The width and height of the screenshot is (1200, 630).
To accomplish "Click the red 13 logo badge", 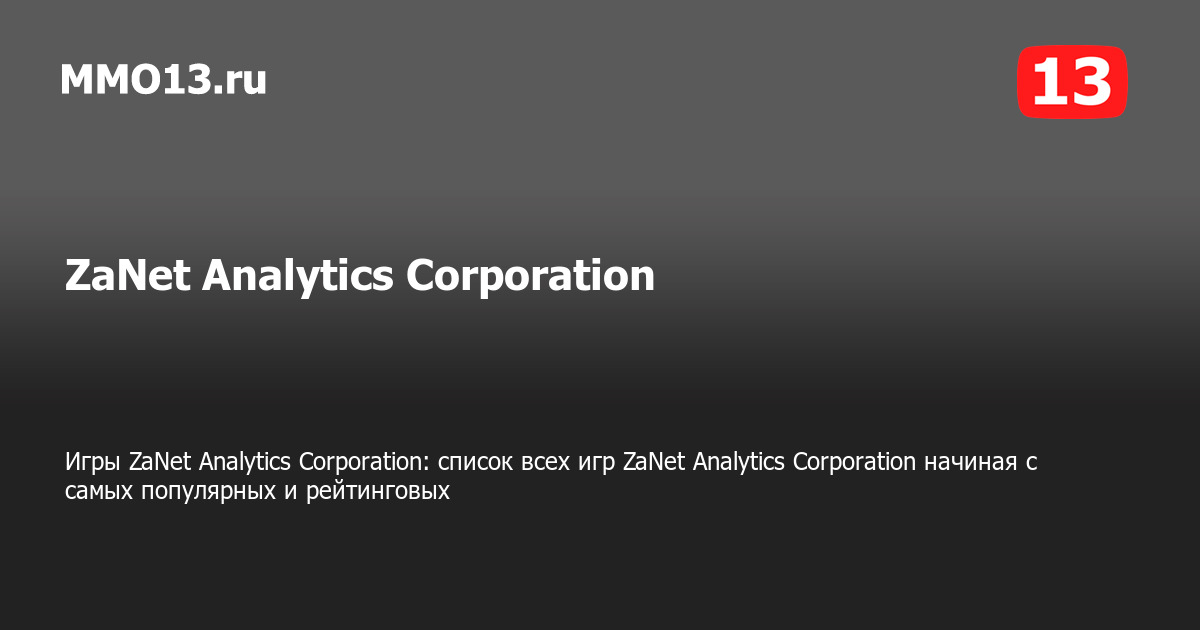I will [x=1072, y=82].
